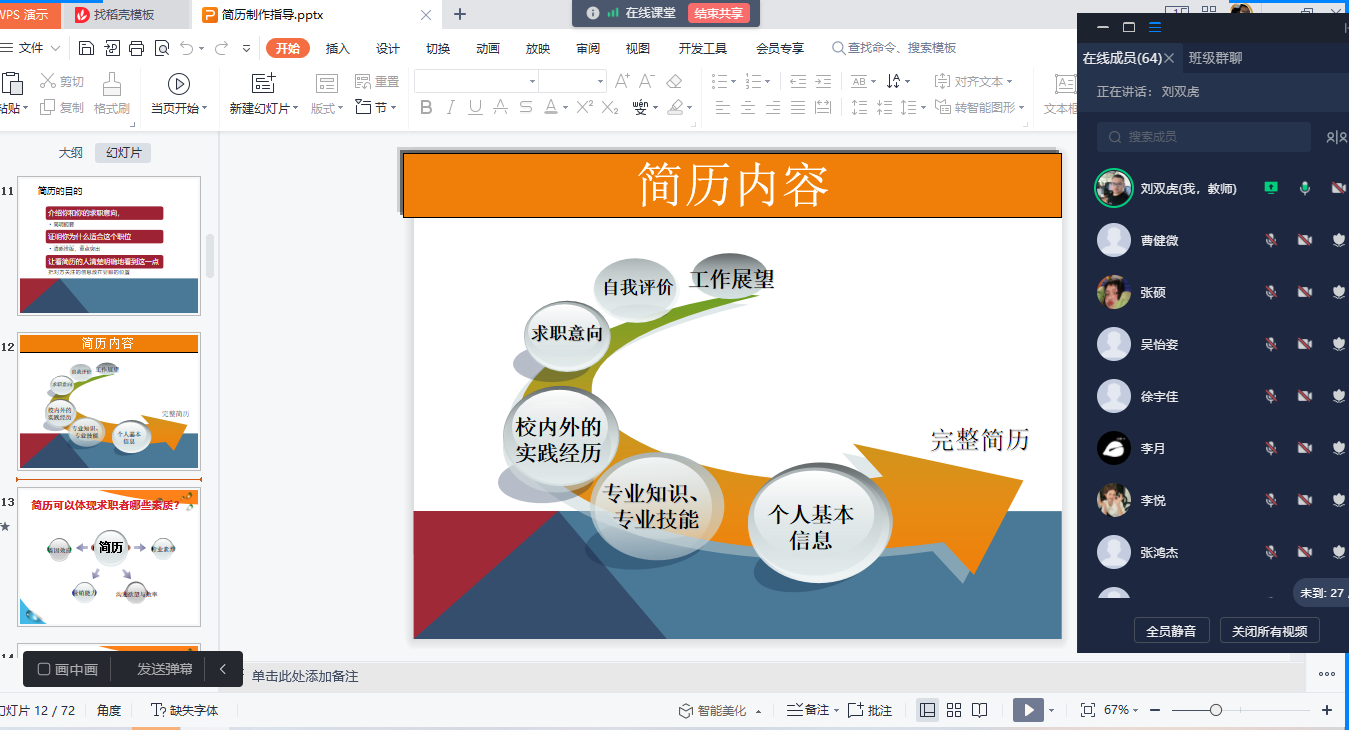Screen dimensions: 1349x730
Task: Click the Underline text icon
Action: (476, 108)
